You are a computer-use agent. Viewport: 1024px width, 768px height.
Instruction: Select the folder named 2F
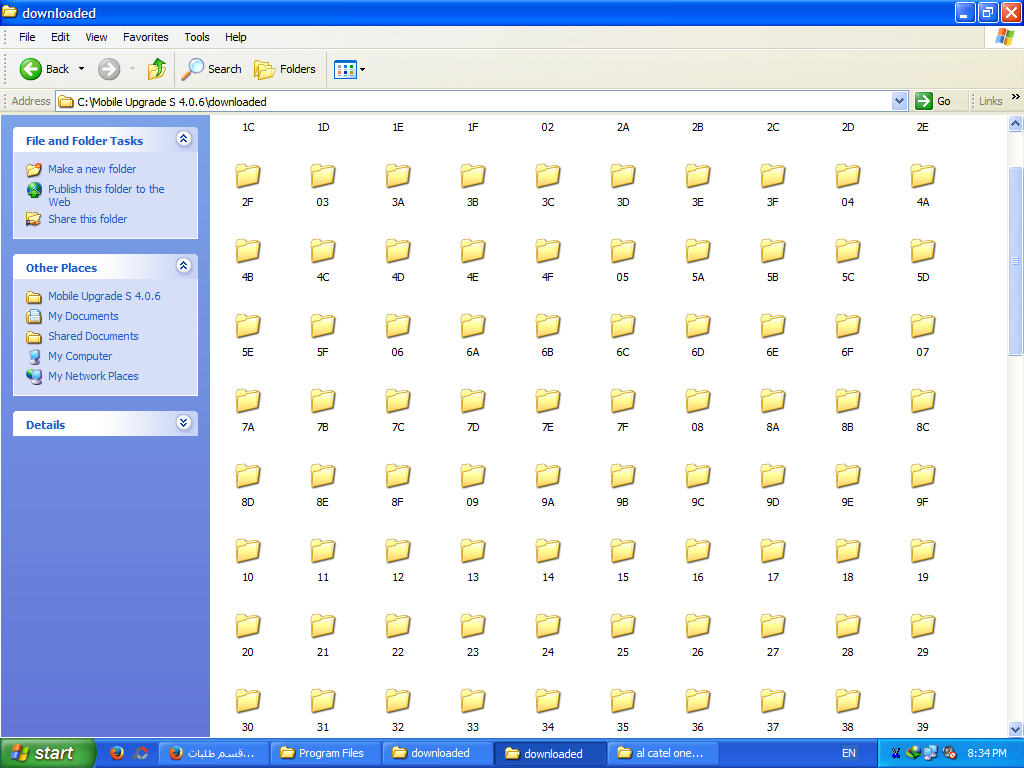pos(248,185)
